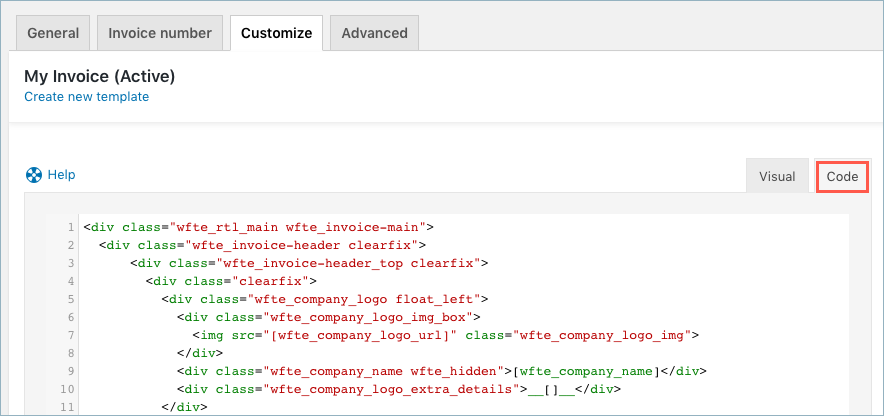Click line number 10 in the gutter
This screenshot has width=884, height=416.
click(69, 390)
